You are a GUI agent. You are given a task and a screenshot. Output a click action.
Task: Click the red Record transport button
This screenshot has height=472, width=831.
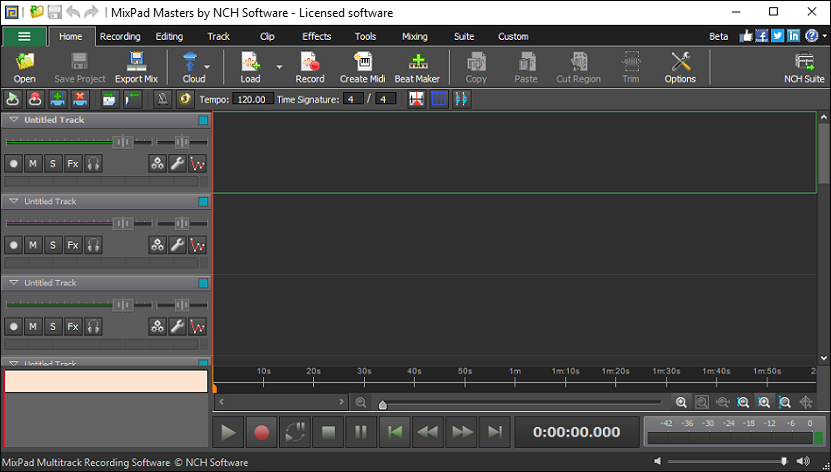(x=261, y=432)
